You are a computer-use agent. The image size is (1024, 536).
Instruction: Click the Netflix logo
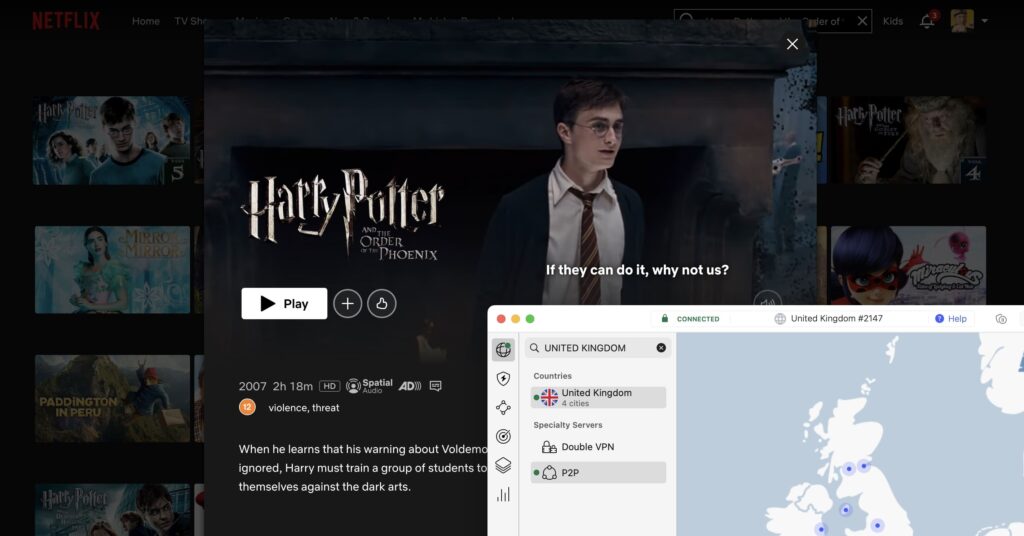[66, 21]
